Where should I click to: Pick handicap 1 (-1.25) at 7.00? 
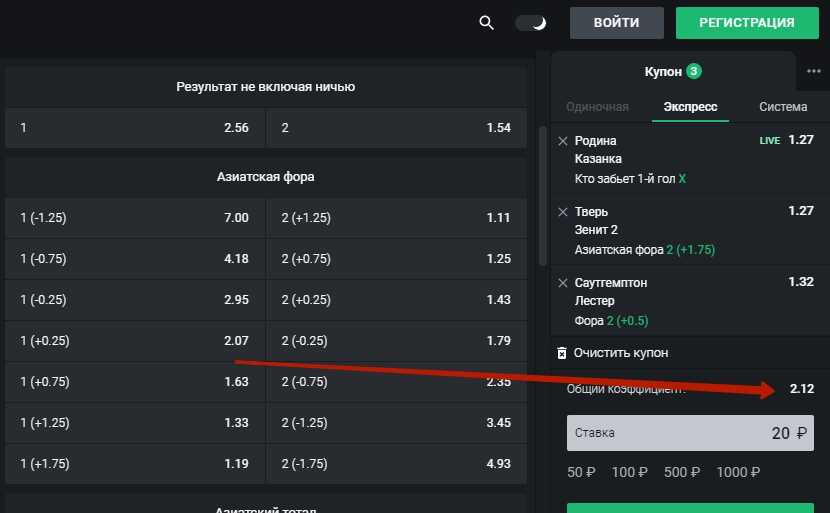pos(135,218)
